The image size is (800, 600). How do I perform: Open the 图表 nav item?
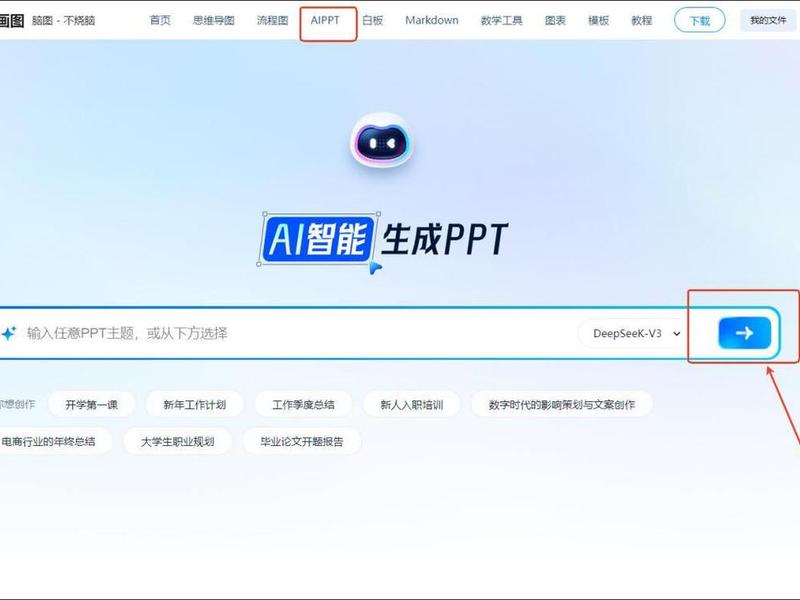pos(555,20)
